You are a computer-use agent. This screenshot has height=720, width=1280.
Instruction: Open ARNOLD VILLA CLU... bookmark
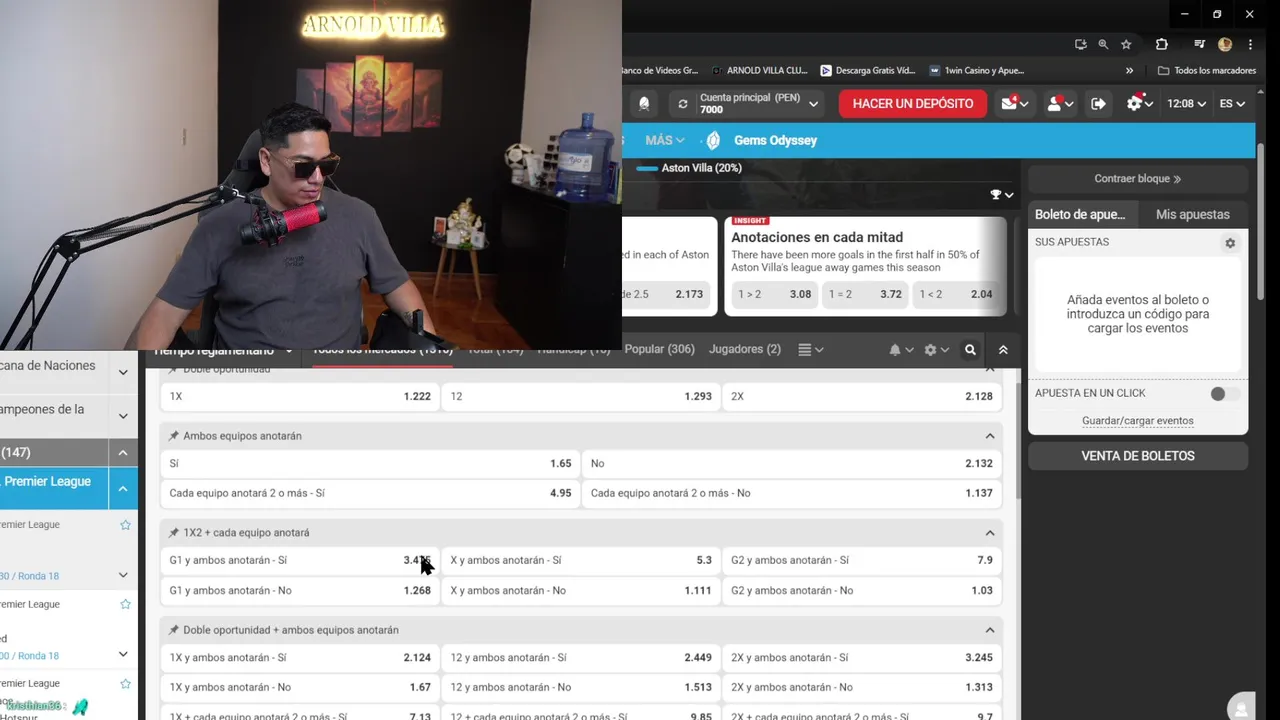[x=761, y=71]
